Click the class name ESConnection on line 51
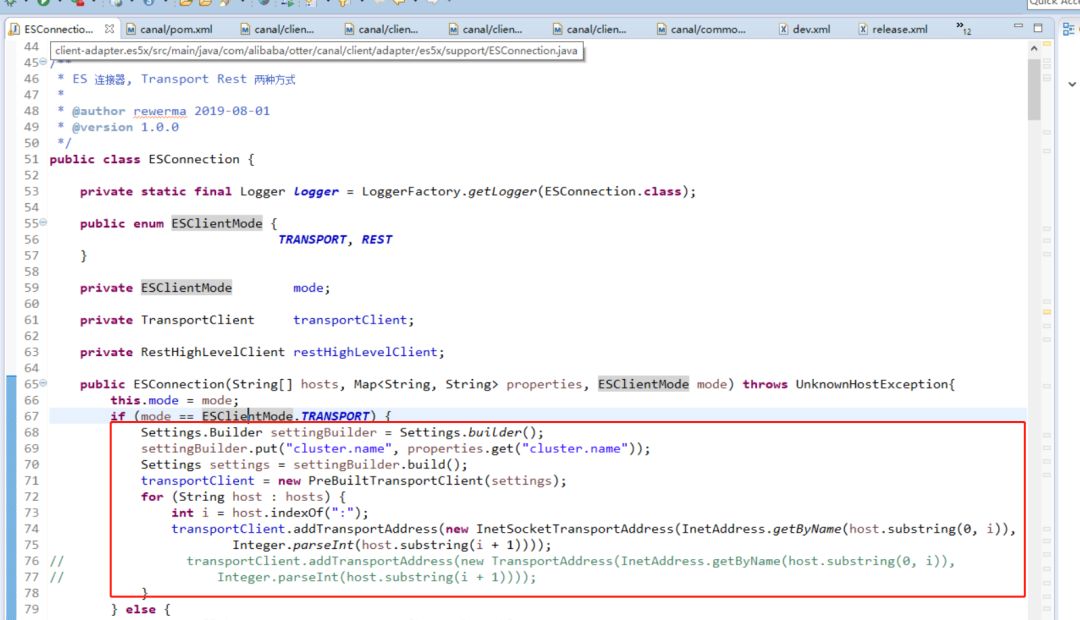This screenshot has width=1080, height=620. pos(194,159)
